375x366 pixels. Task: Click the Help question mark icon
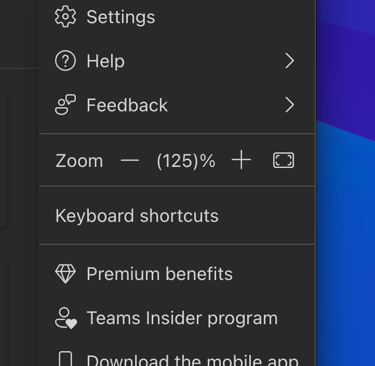click(x=65, y=61)
